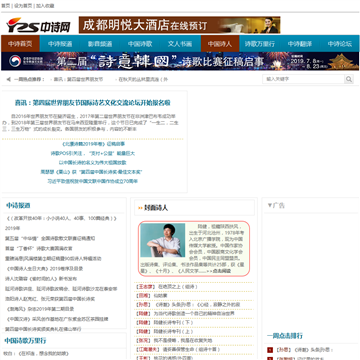This screenshot has height=360, width=360.
Task: Open the 以中国长诗的名义 link
Action: tap(93, 163)
